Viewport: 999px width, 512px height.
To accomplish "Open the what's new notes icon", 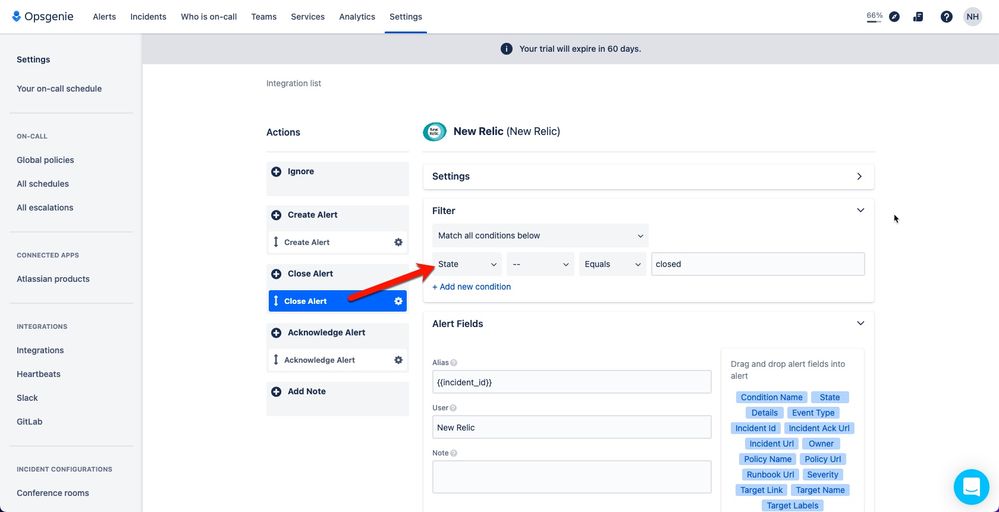I will [918, 17].
